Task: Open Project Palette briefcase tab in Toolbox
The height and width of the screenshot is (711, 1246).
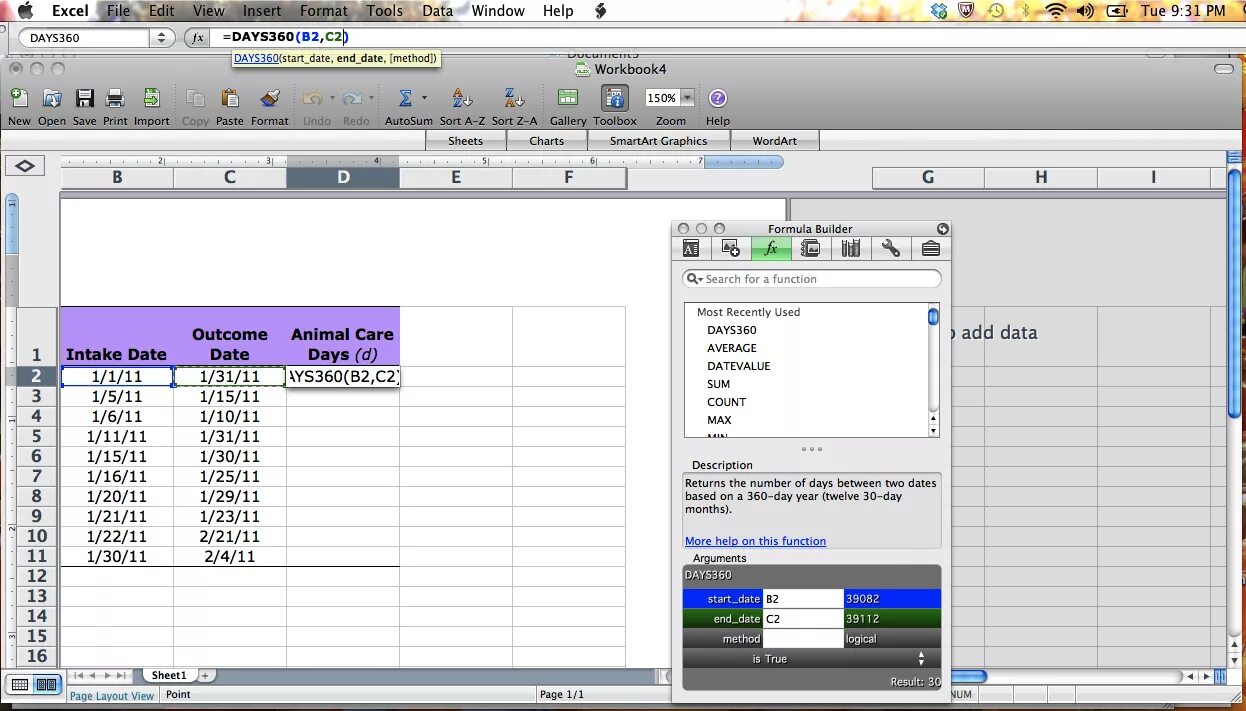Action: tap(930, 249)
